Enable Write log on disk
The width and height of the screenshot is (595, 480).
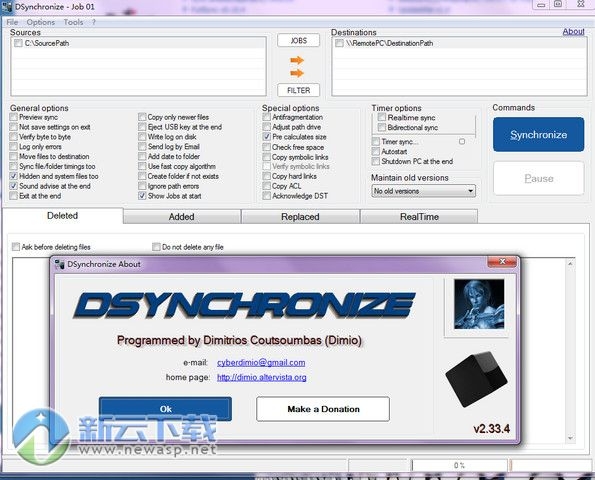[x=142, y=137]
